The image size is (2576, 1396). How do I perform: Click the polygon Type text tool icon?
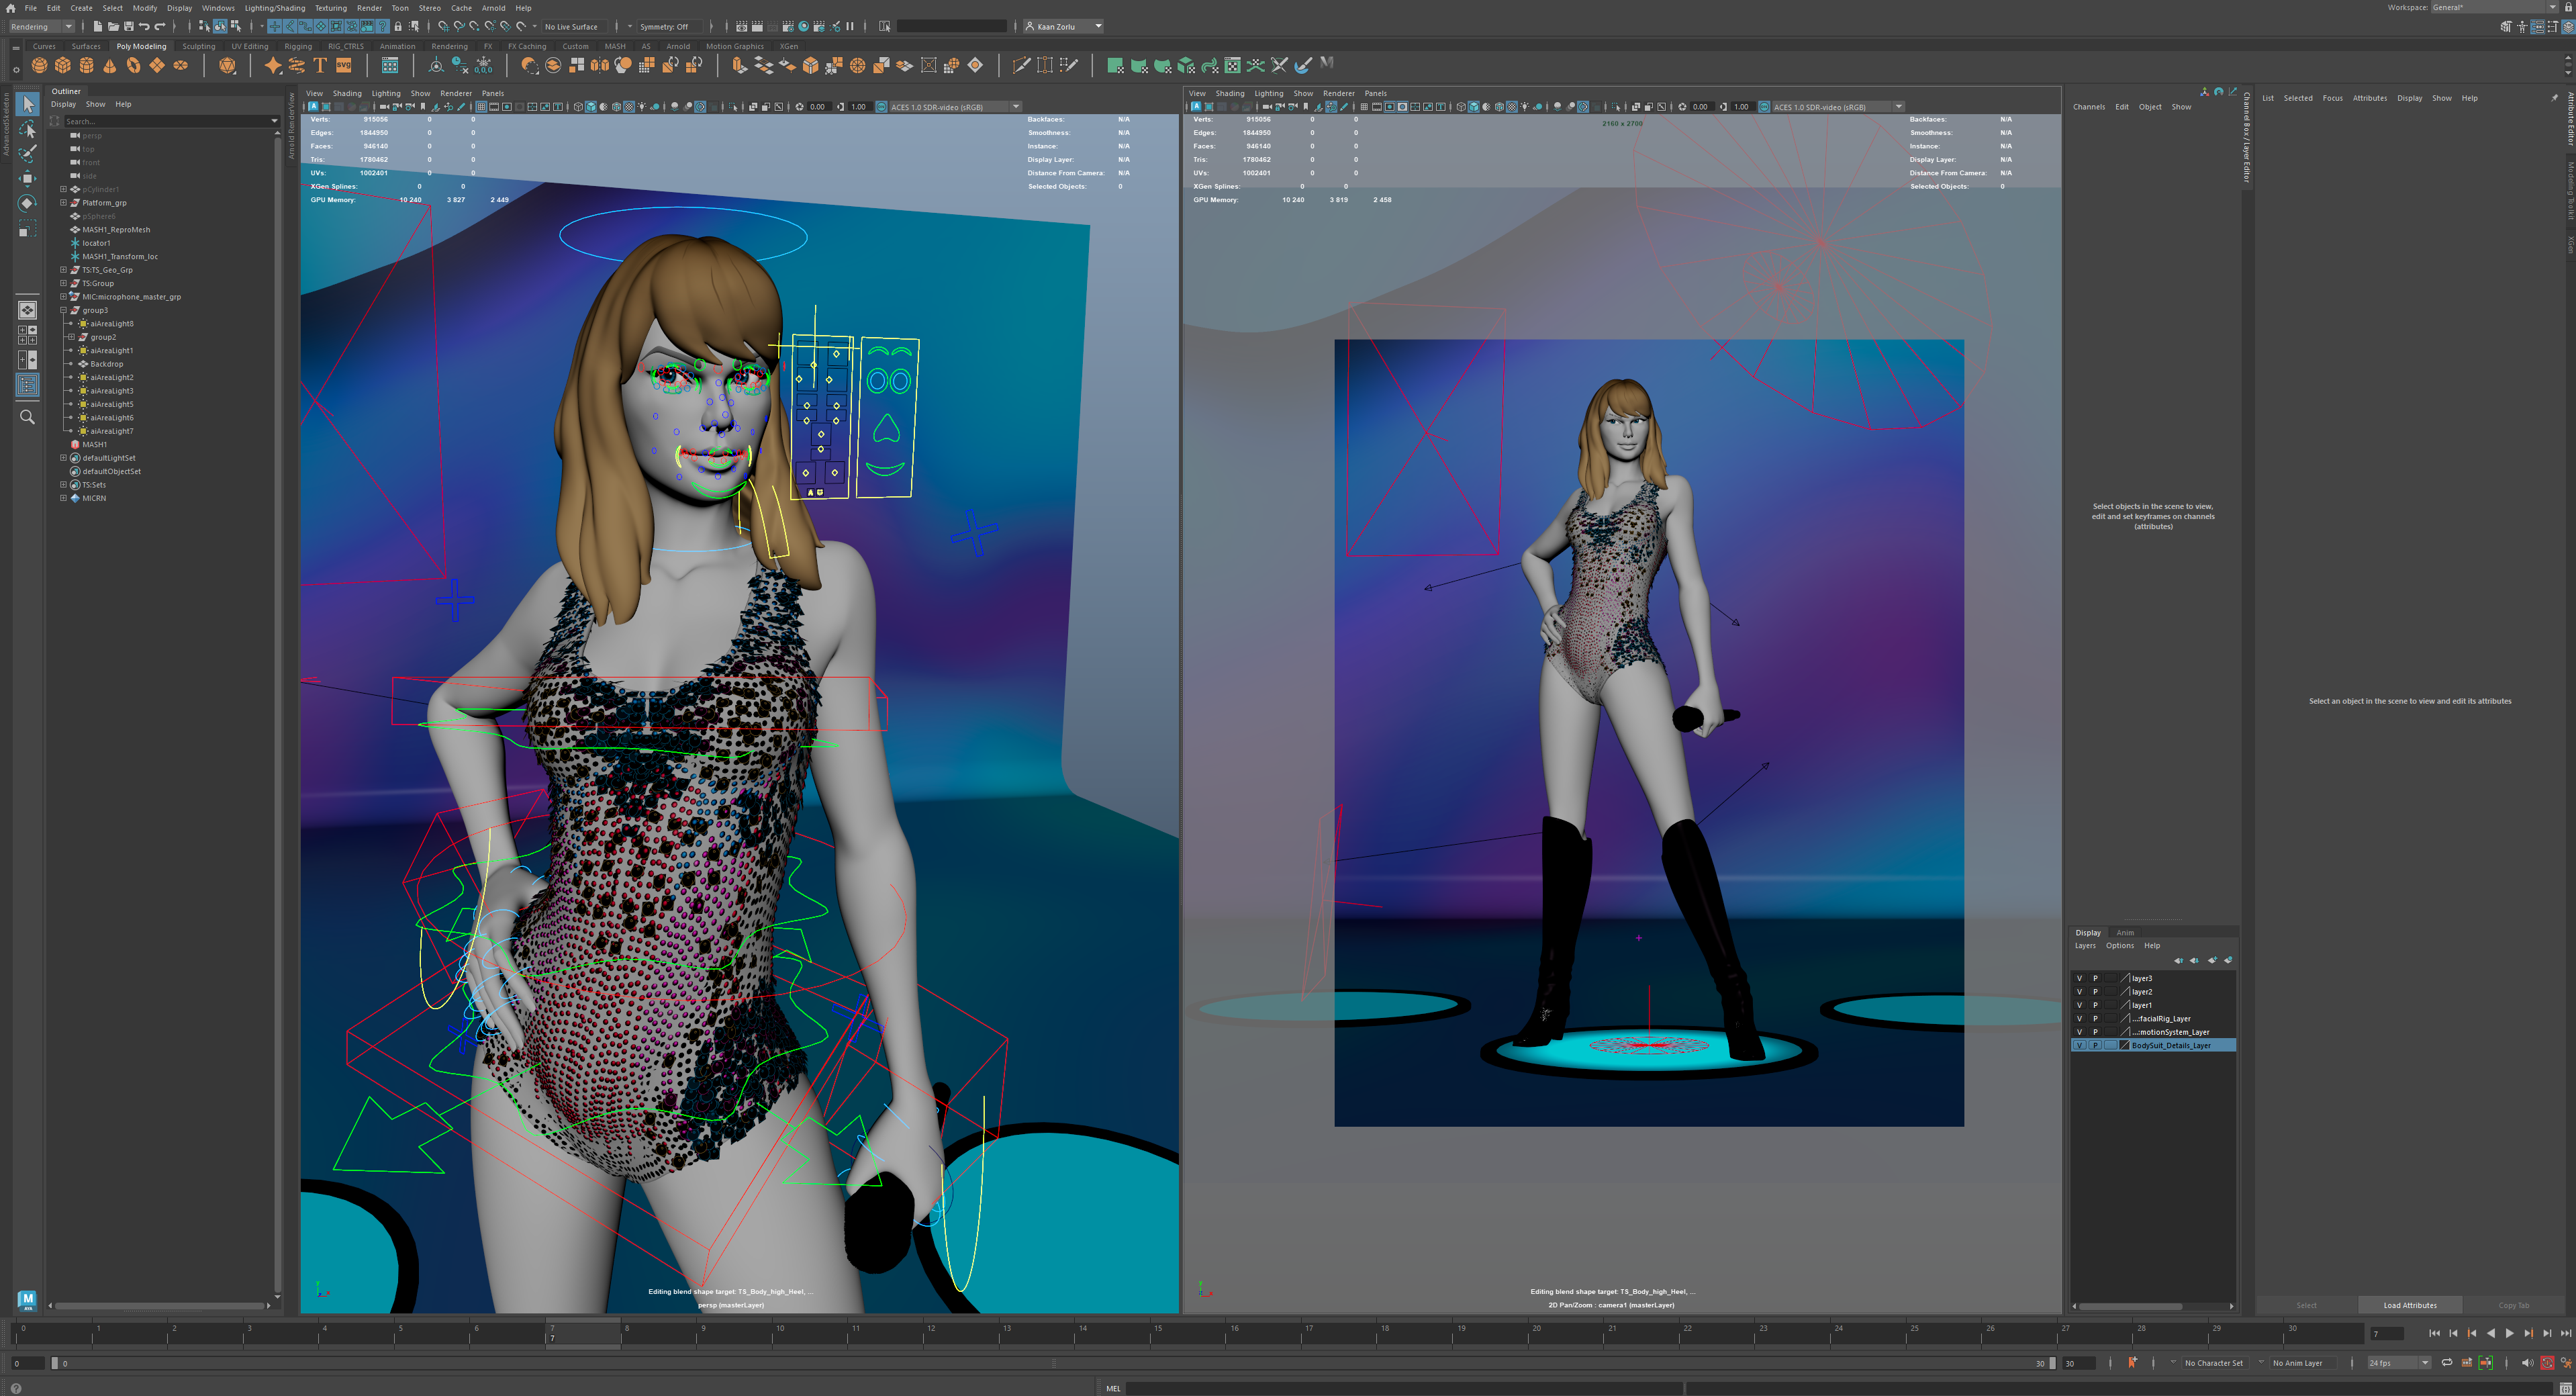click(x=320, y=65)
